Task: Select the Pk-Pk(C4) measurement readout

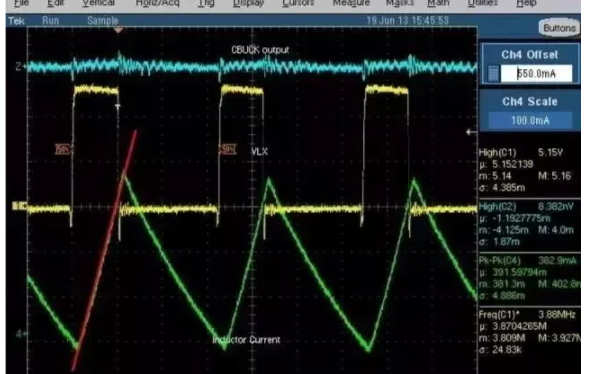Action: pyautogui.click(x=529, y=278)
